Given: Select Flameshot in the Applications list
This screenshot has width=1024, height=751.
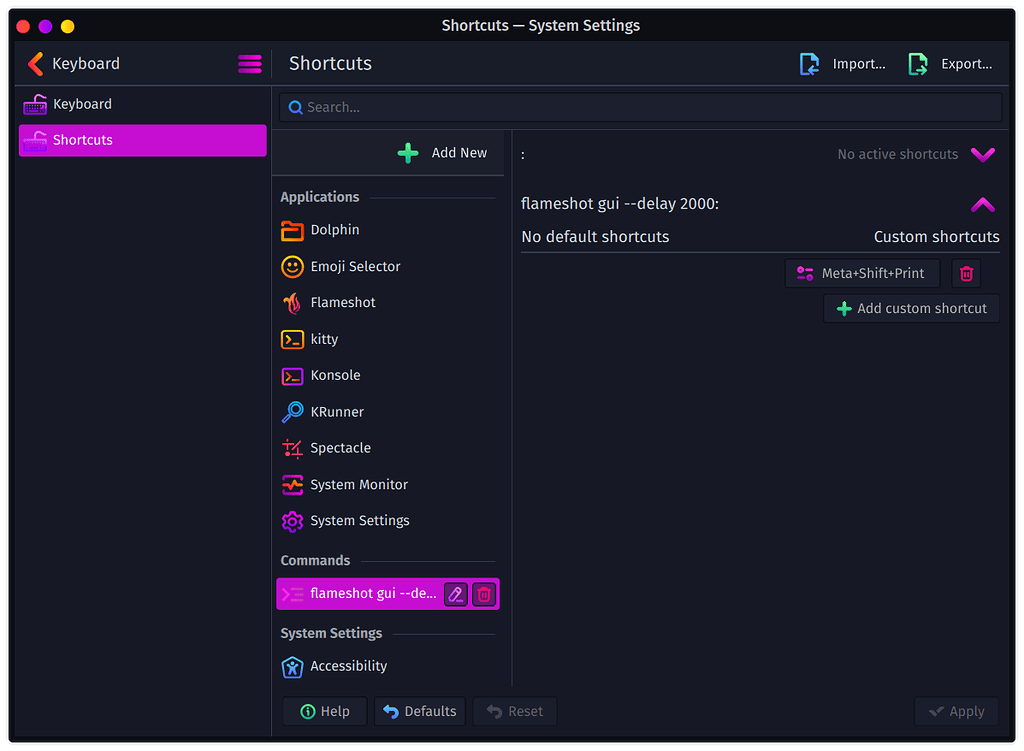Looking at the screenshot, I should tap(341, 302).
